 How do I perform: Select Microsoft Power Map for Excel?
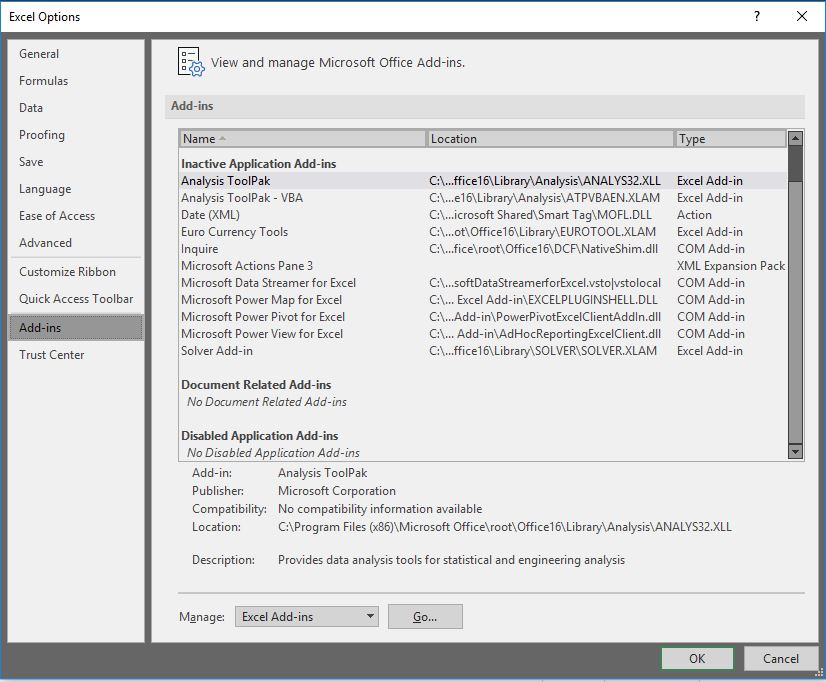[483, 300]
